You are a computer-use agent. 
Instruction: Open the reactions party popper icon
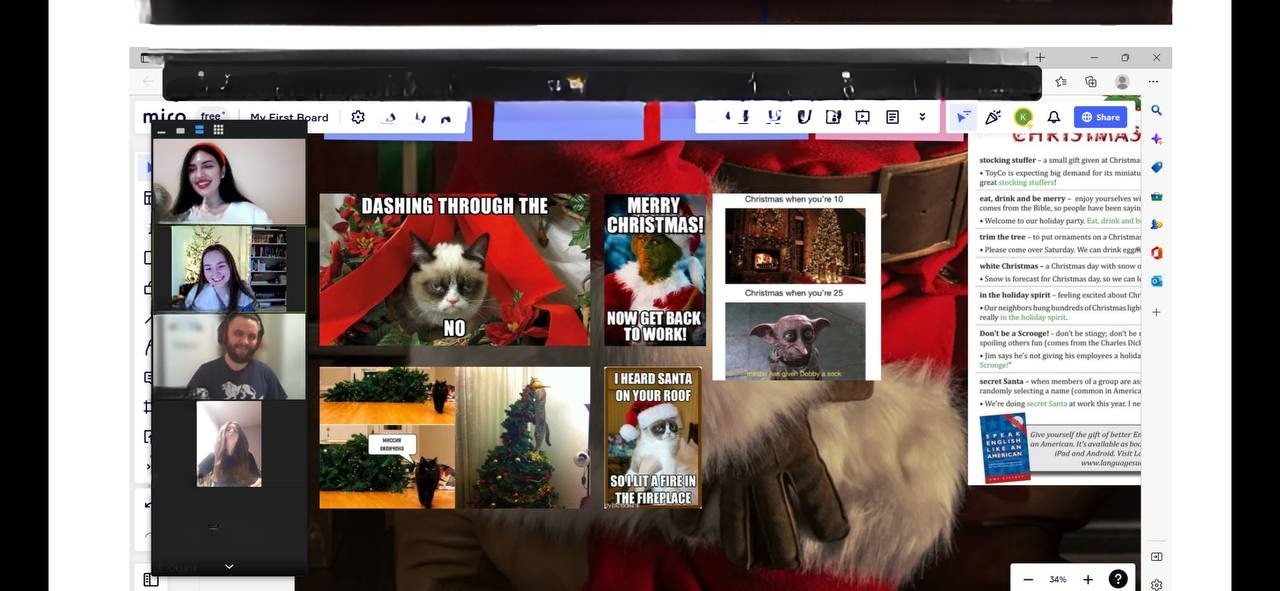click(x=993, y=117)
